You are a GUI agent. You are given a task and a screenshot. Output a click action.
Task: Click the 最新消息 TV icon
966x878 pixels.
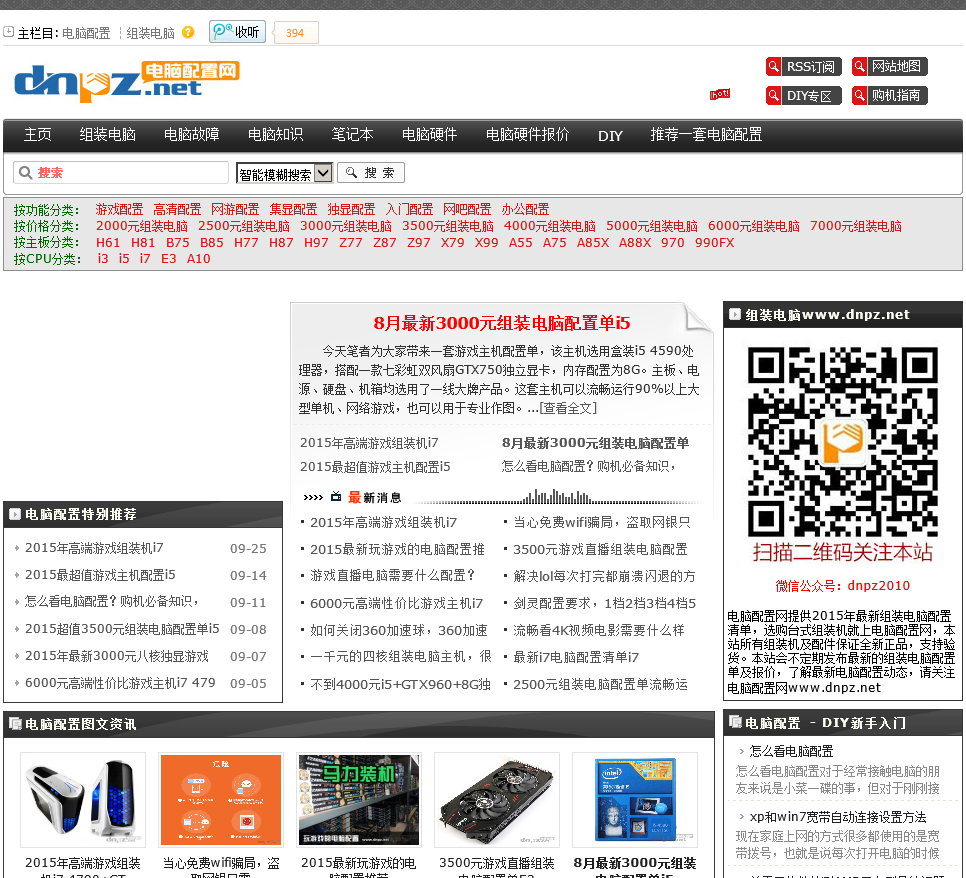click(336, 497)
